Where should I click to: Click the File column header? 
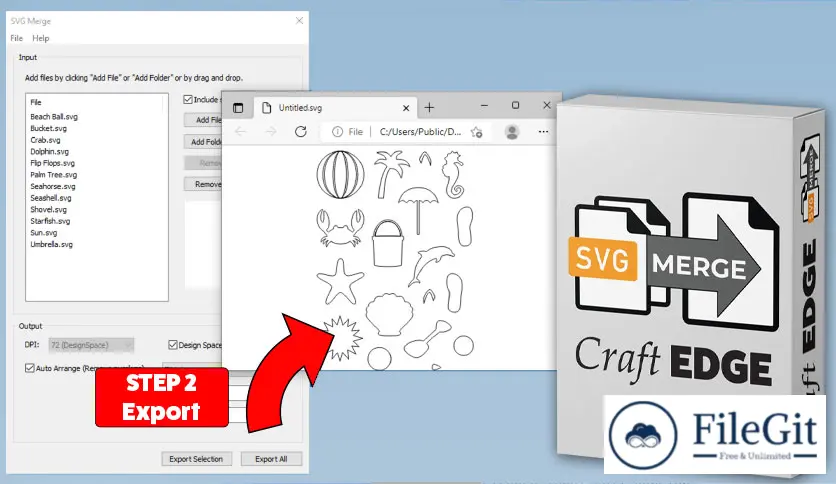click(x=36, y=102)
